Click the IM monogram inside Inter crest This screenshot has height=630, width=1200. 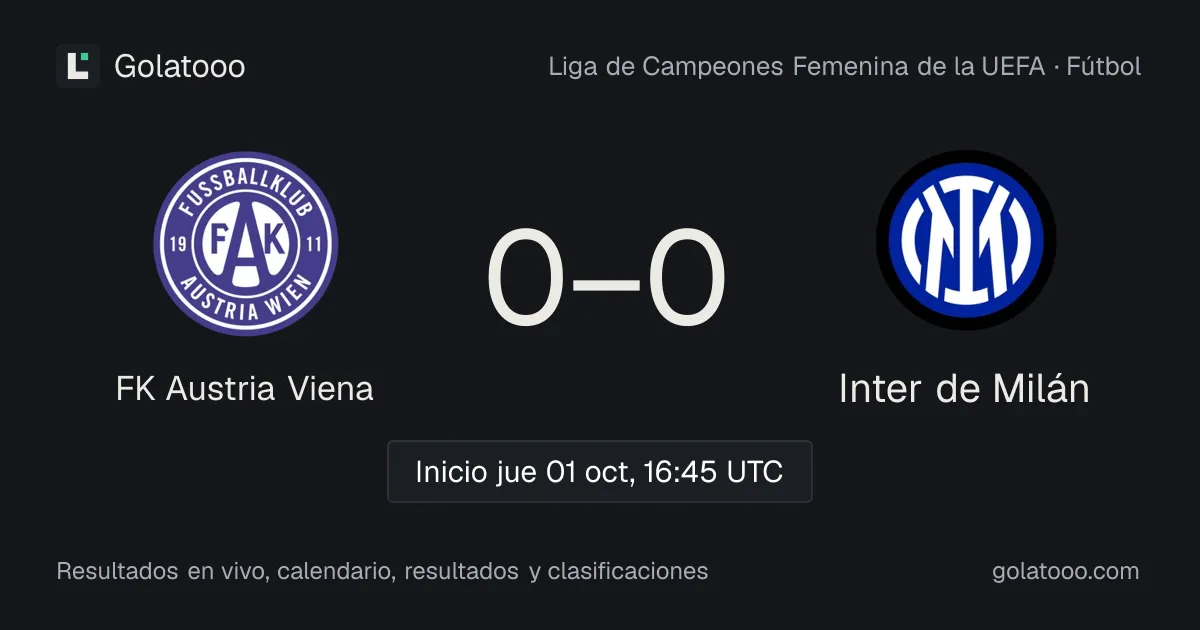(966, 240)
